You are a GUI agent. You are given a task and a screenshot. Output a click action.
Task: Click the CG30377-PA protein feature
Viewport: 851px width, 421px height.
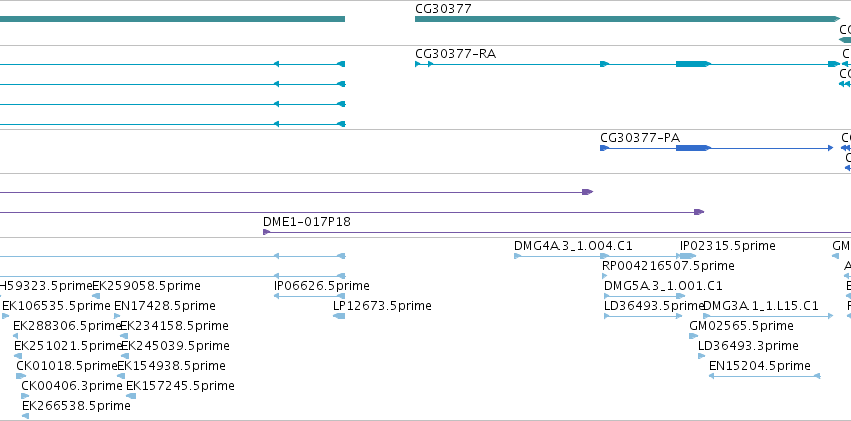coord(716,148)
